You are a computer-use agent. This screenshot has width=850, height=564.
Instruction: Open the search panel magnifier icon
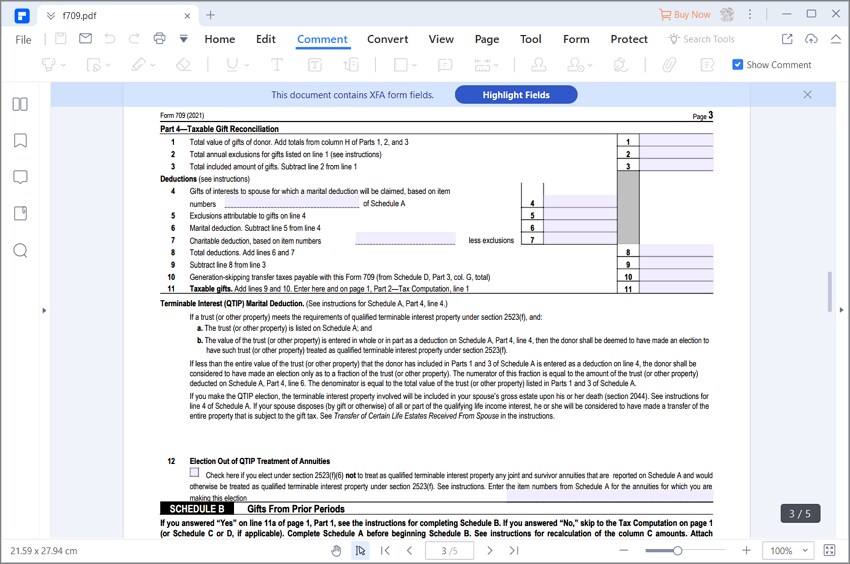20,251
